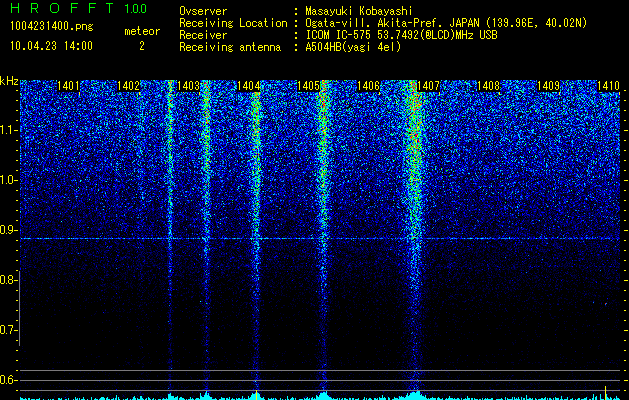Click the 1402 time marker
The image size is (629, 400).
[x=128, y=86]
